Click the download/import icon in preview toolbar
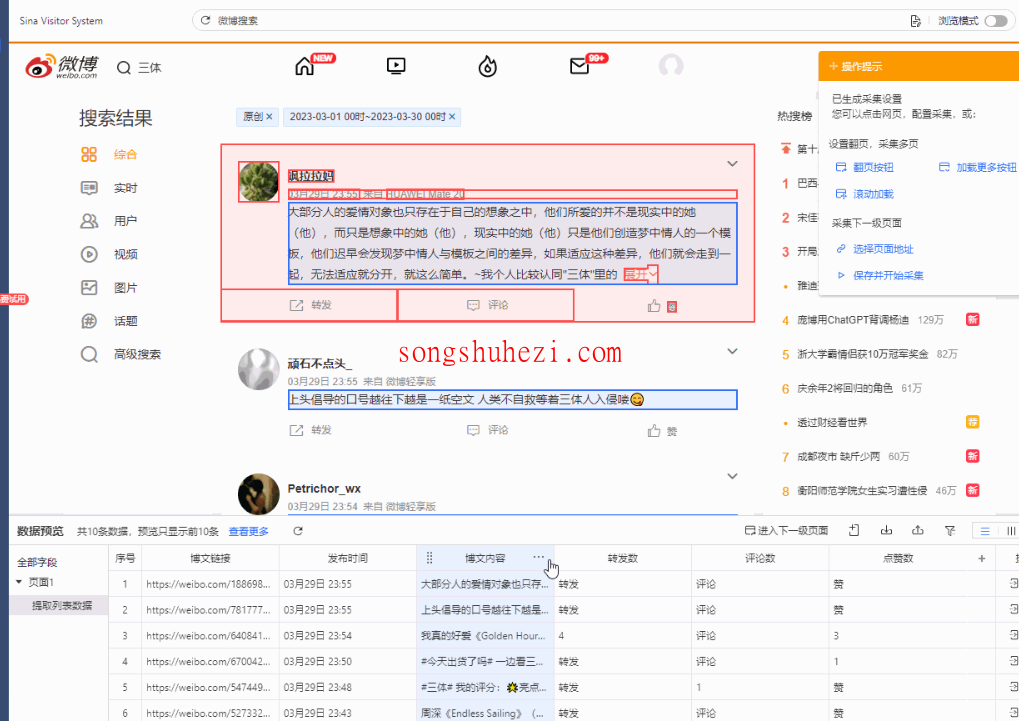 pyautogui.click(x=886, y=531)
